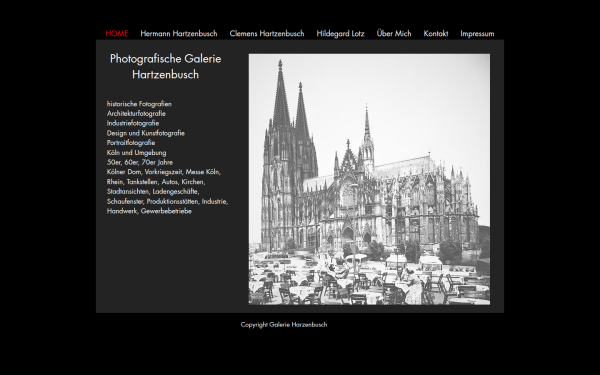Click the text 'Architekturfotografie'
Screen dimensions: 600x375
(136, 114)
